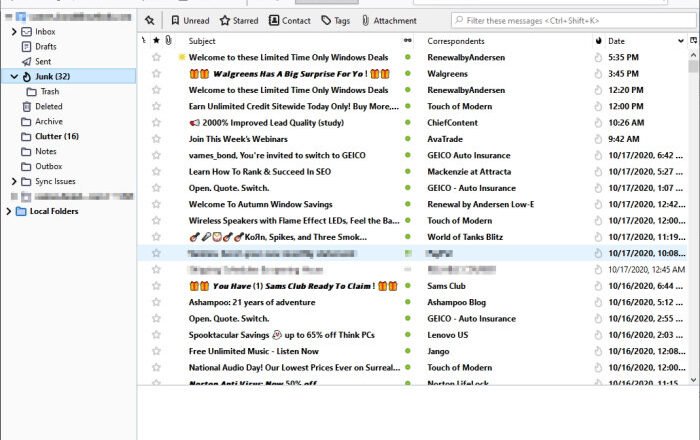Toggle the Tags quick filter
Screen dimensions: 700x440
click(x=336, y=21)
